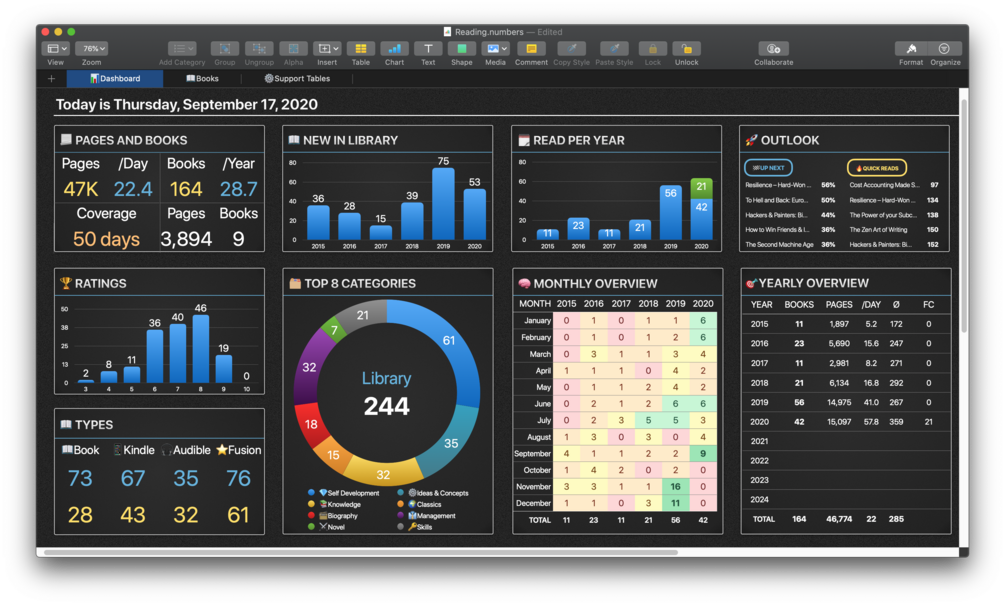Click the Ungroup toolbar icon
Image resolution: width=1005 pixels, height=605 pixels.
click(259, 49)
